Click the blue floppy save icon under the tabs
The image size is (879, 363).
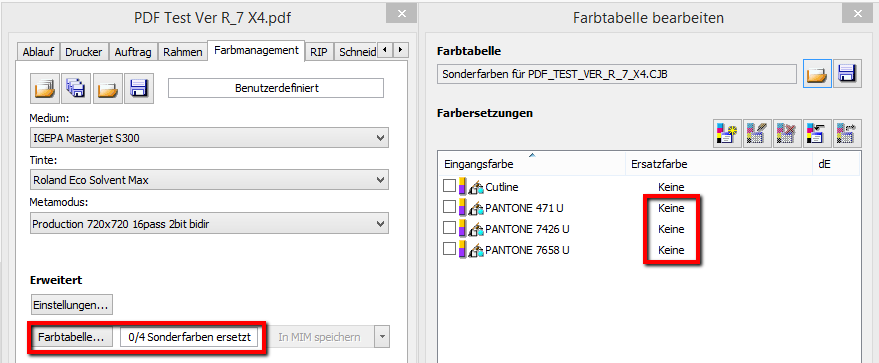(139, 89)
